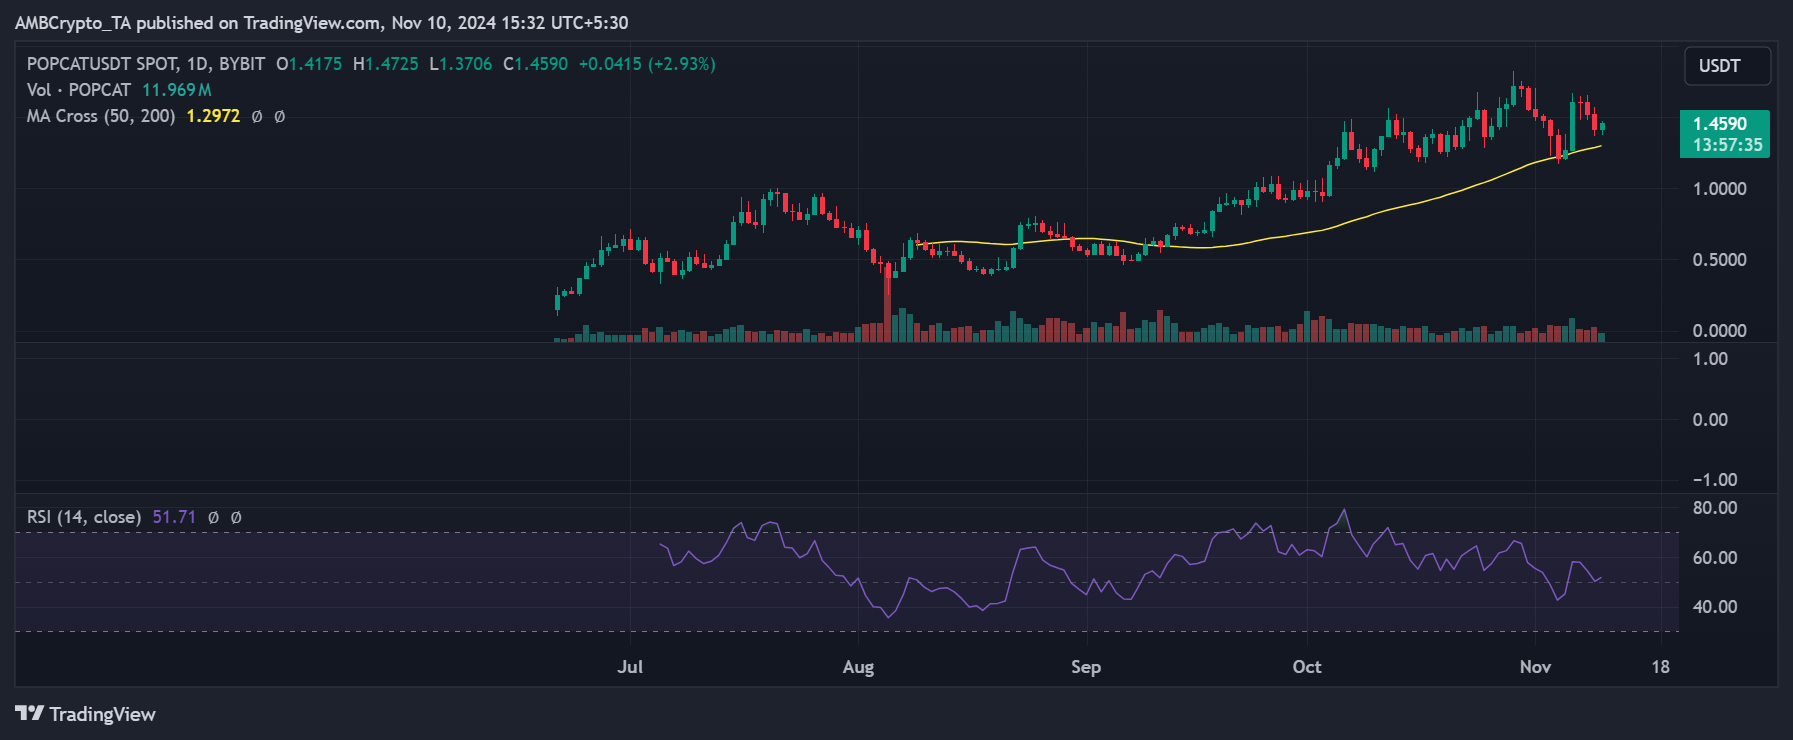Click the 0.5000 price axis label
This screenshot has height=740, width=1793.
tap(1719, 260)
